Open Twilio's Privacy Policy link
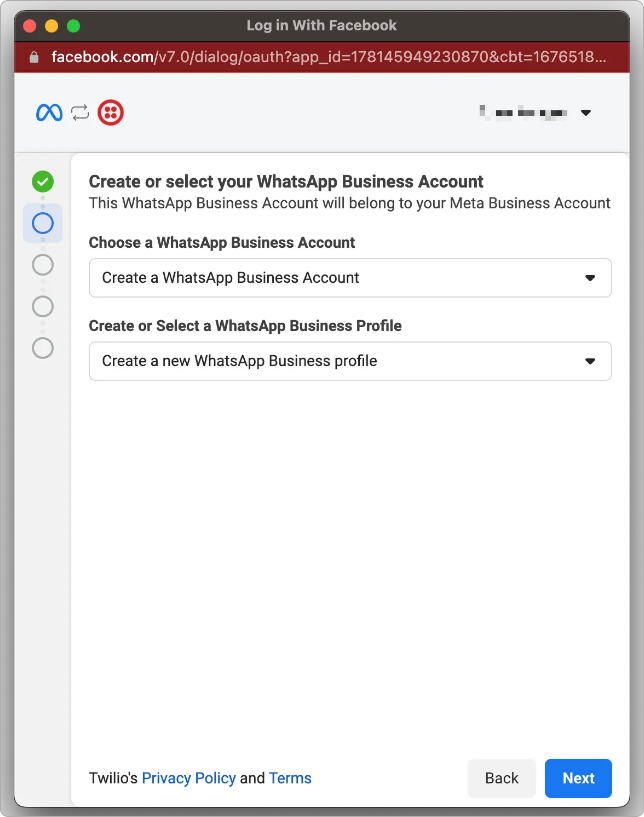This screenshot has height=817, width=644. 189,778
